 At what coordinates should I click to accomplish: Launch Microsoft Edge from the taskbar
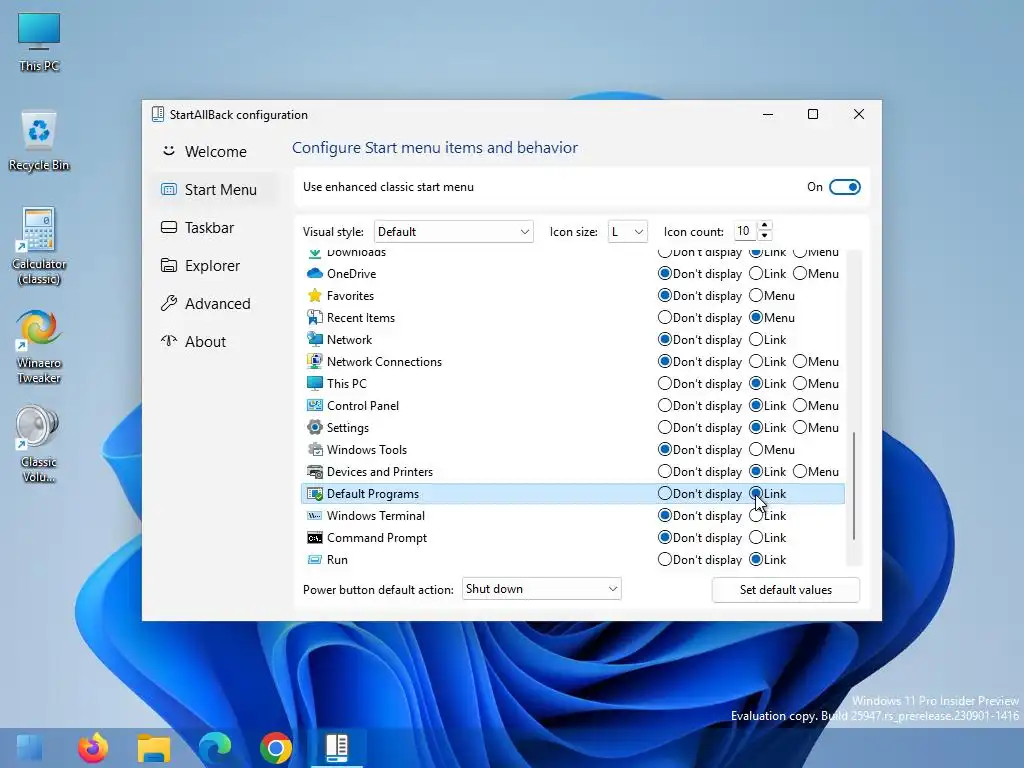215,748
